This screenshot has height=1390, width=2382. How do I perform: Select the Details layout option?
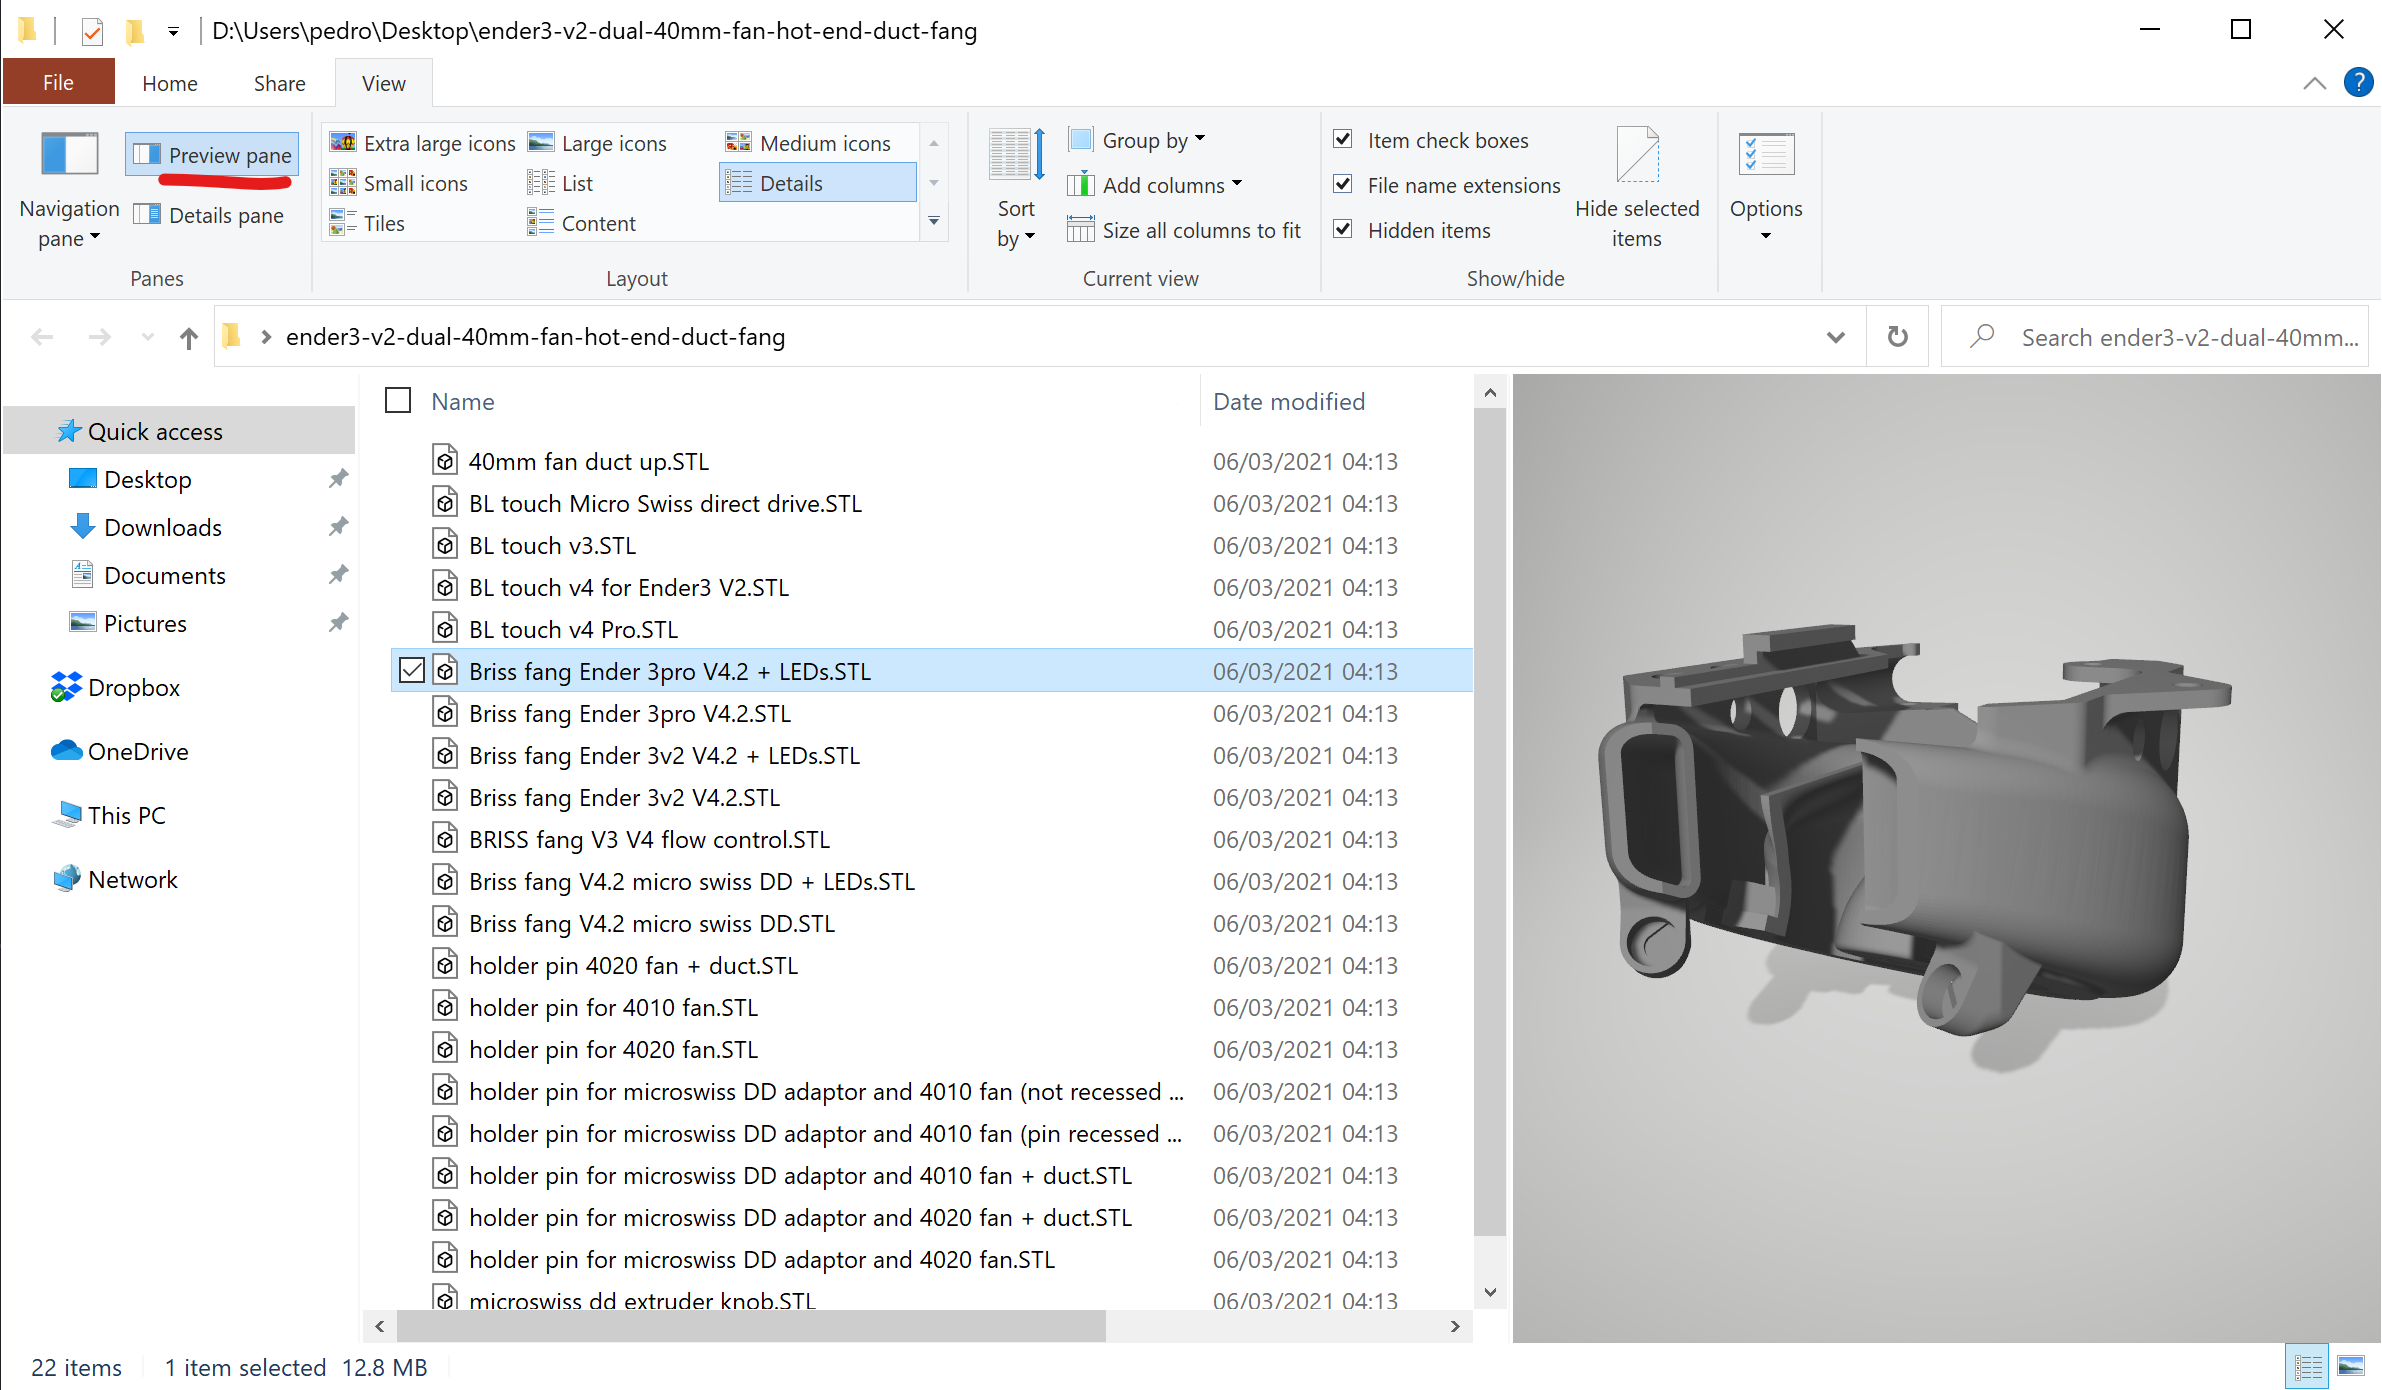[816, 183]
